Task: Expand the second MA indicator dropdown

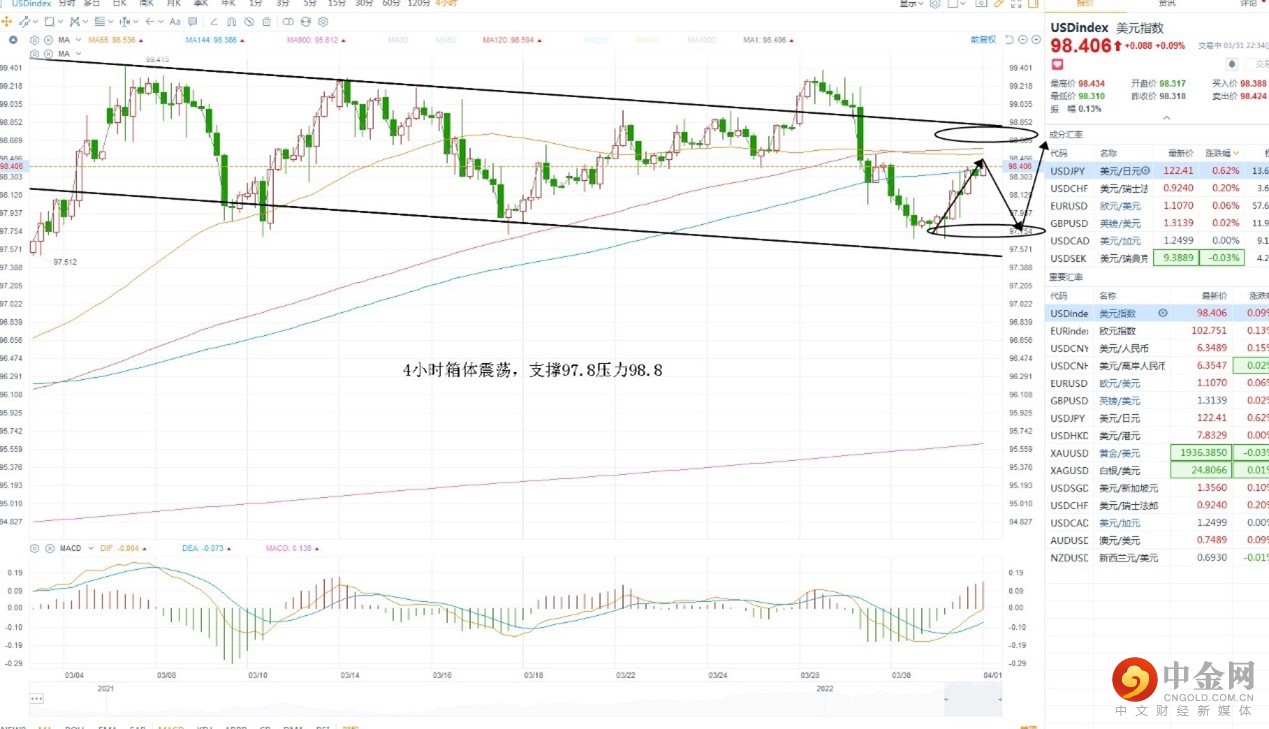Action: coord(78,53)
